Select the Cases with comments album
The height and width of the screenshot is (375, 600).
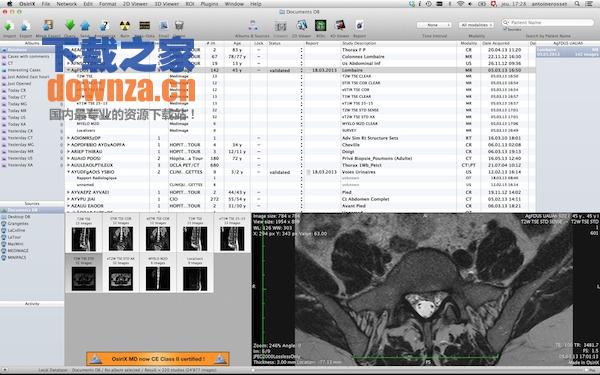[x=29, y=57]
